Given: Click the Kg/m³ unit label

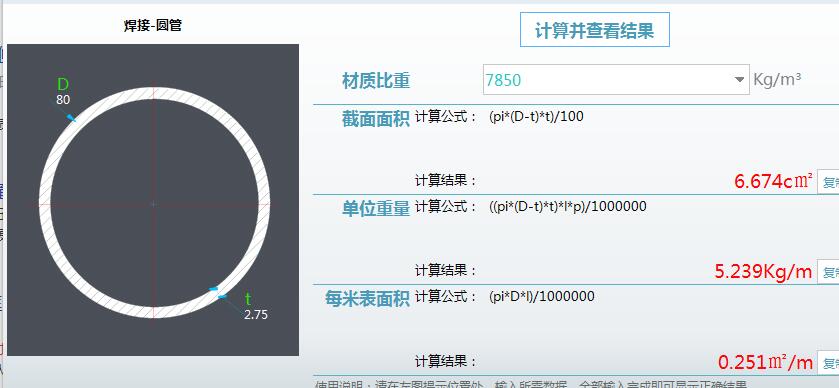Looking at the screenshot, I should 777,80.
